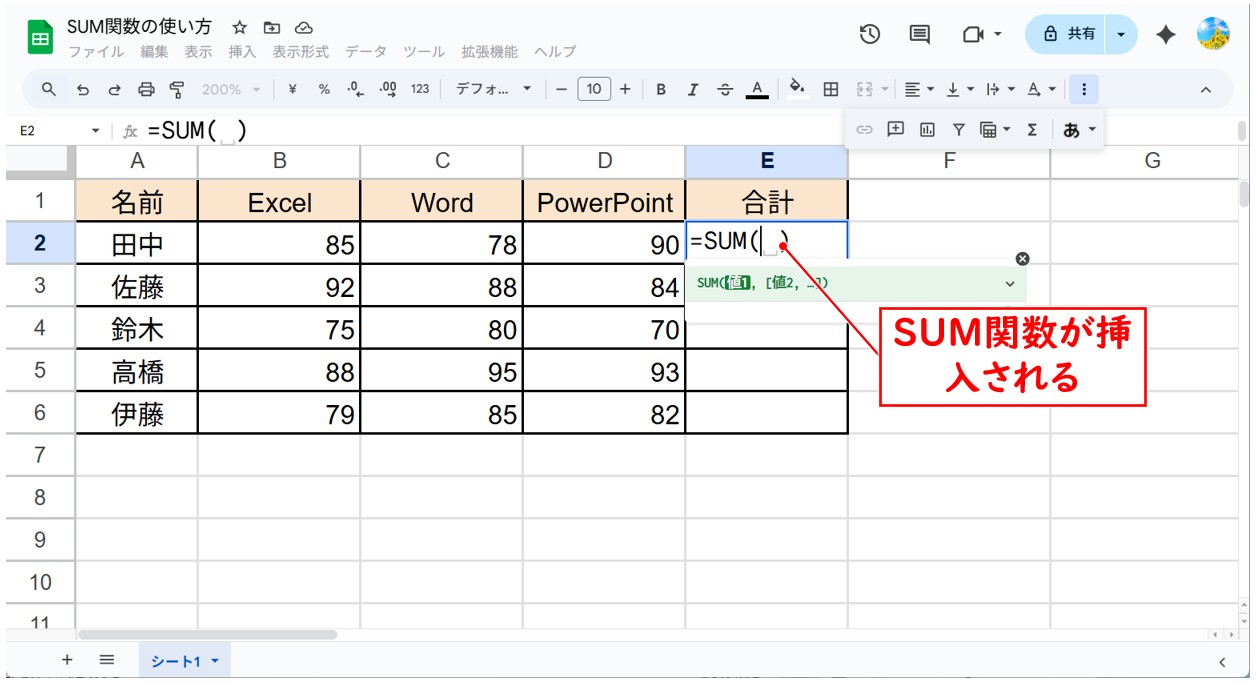The image size is (1256, 685).
Task: Toggle bold formatting
Action: (661, 89)
